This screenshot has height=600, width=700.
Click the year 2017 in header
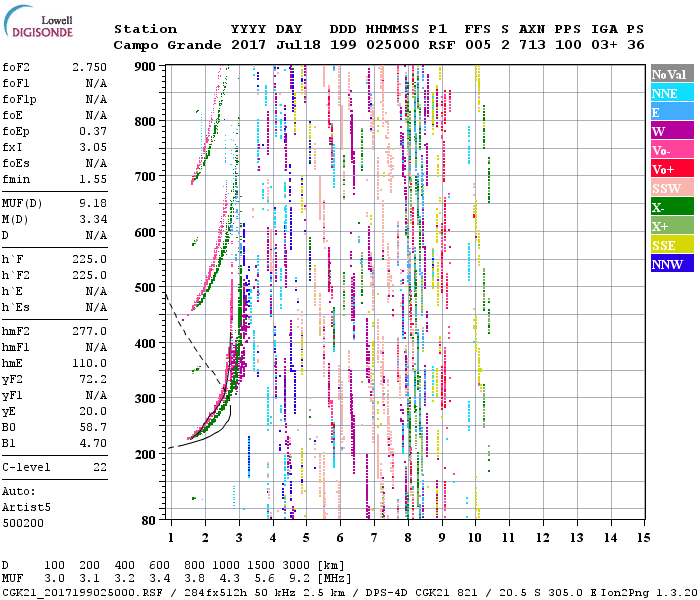pos(249,45)
